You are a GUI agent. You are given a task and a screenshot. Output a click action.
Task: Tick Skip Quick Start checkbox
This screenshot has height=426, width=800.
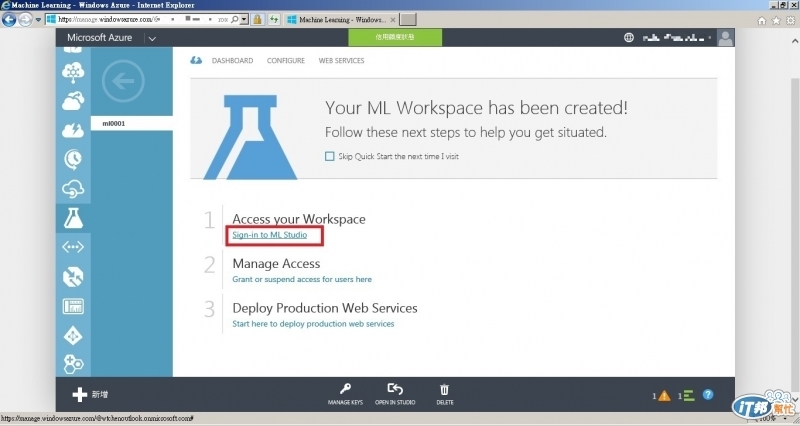(330, 156)
